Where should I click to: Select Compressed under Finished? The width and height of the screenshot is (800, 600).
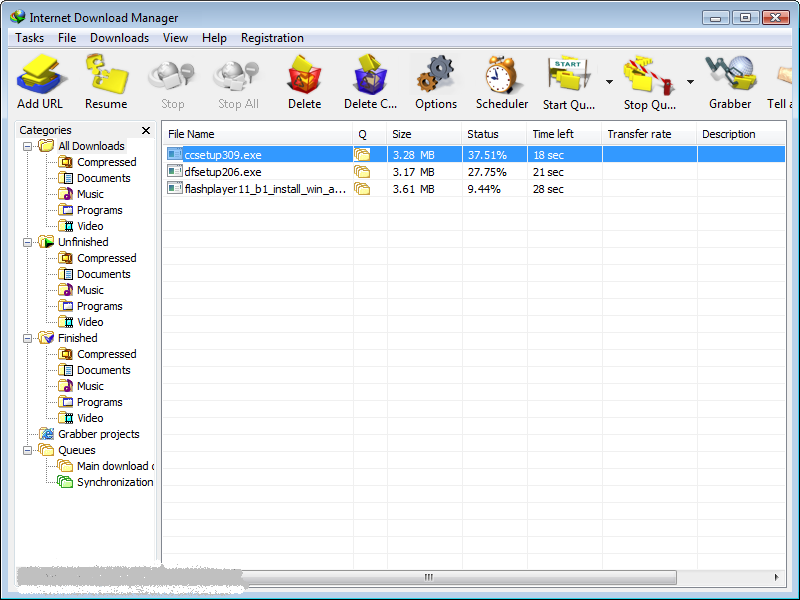107,354
